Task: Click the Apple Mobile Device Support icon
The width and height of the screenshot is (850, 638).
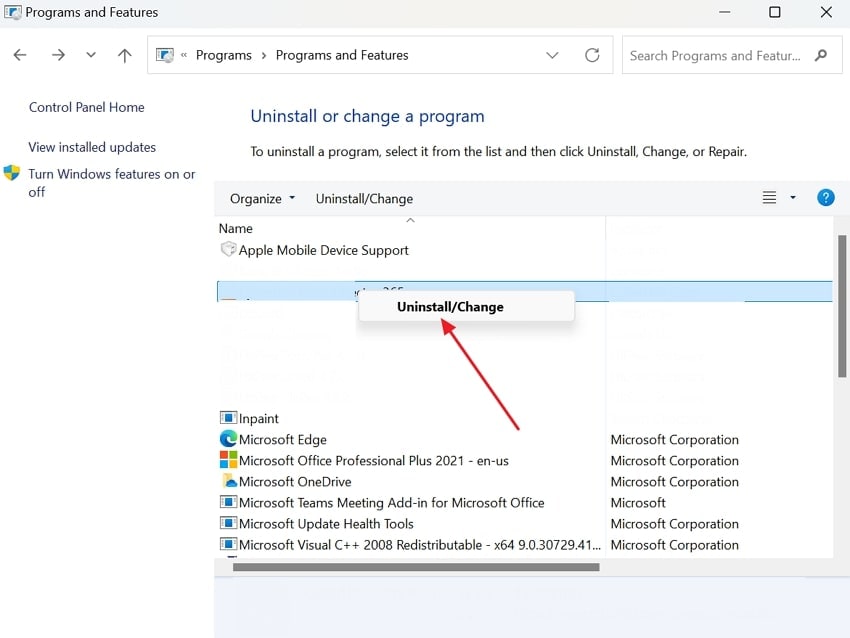Action: point(228,249)
